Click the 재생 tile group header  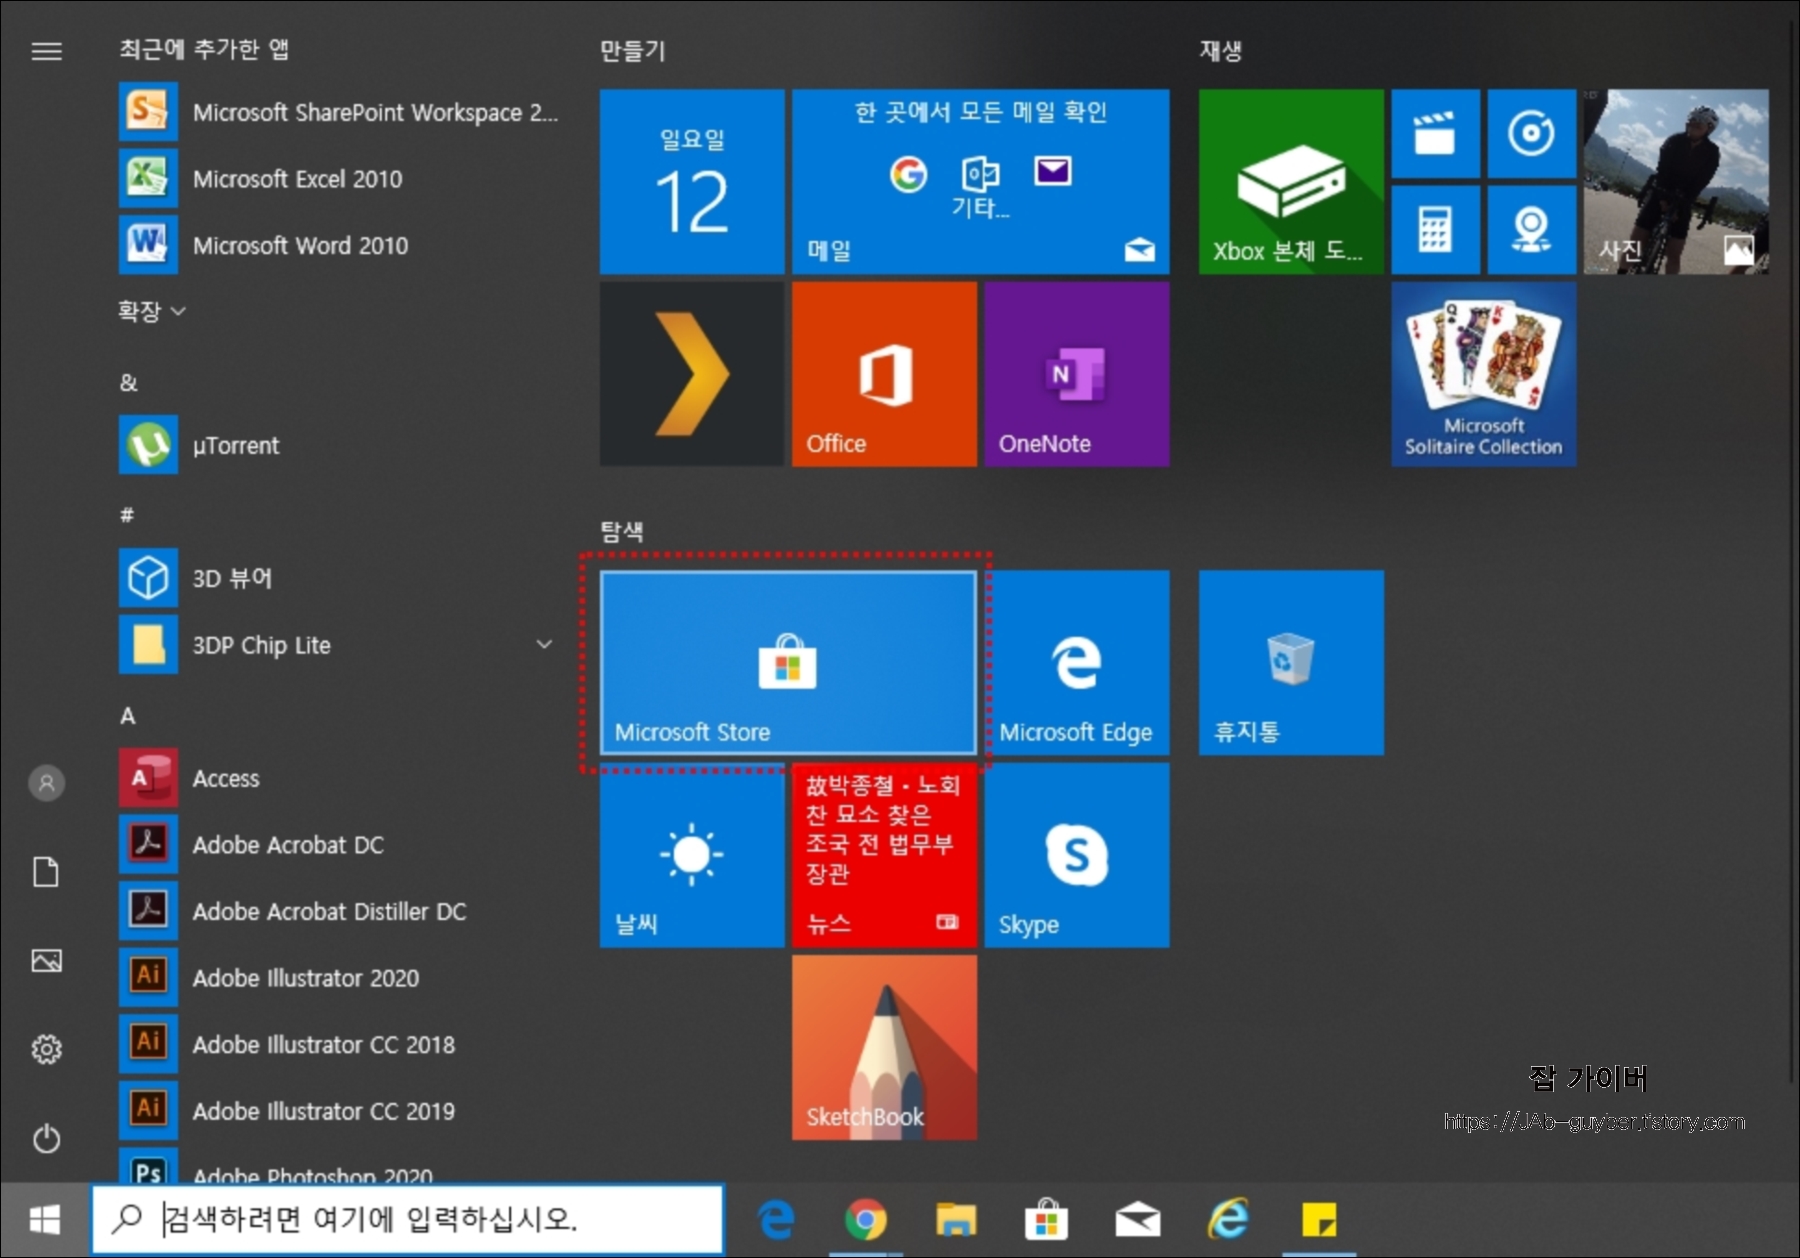[1220, 50]
